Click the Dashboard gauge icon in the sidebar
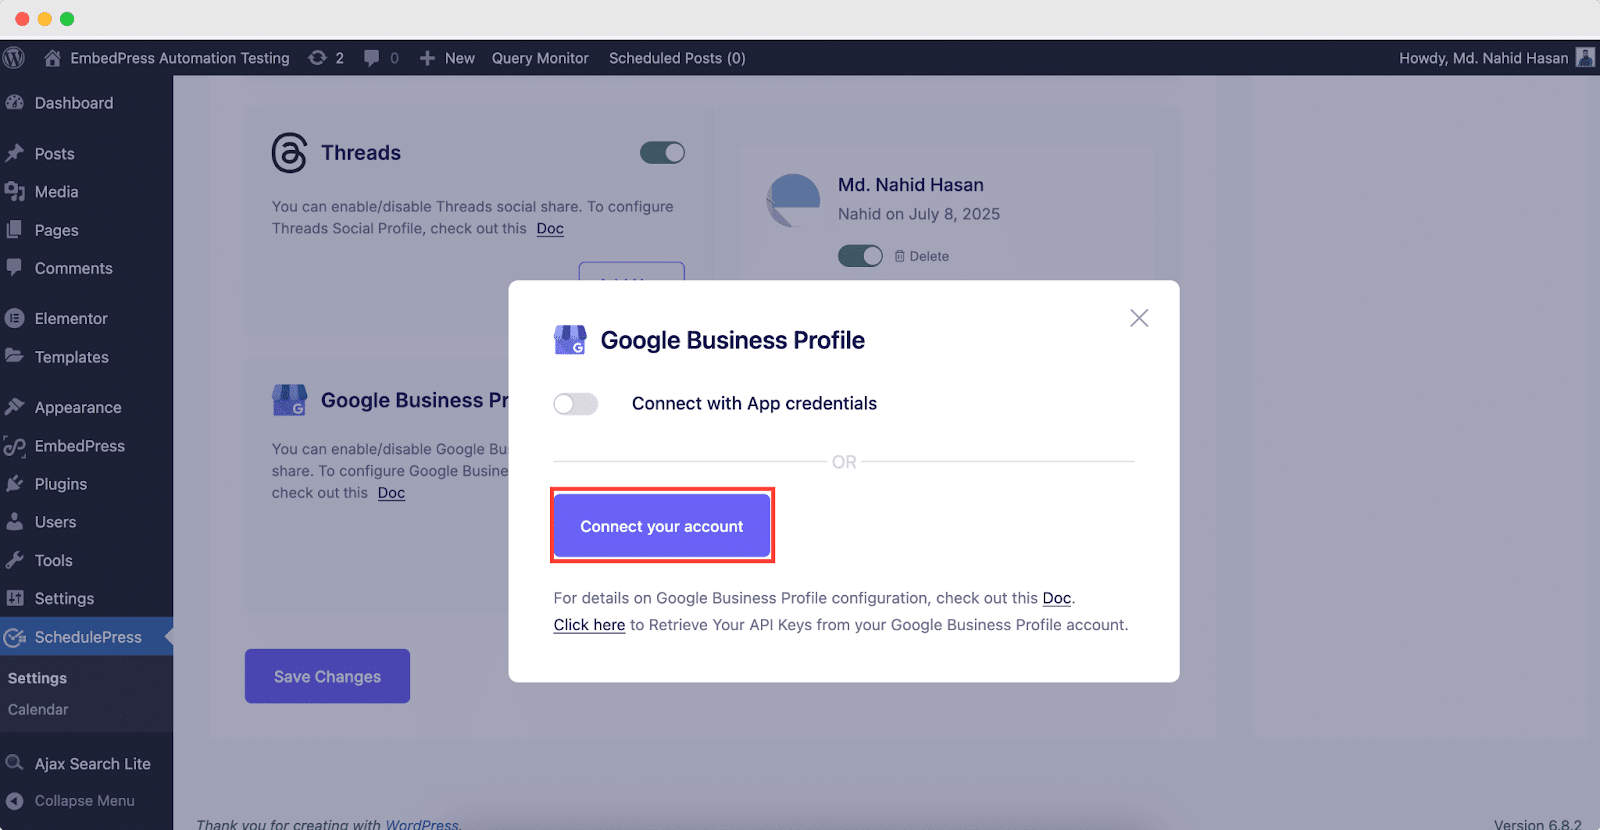The image size is (1600, 830). coord(15,102)
